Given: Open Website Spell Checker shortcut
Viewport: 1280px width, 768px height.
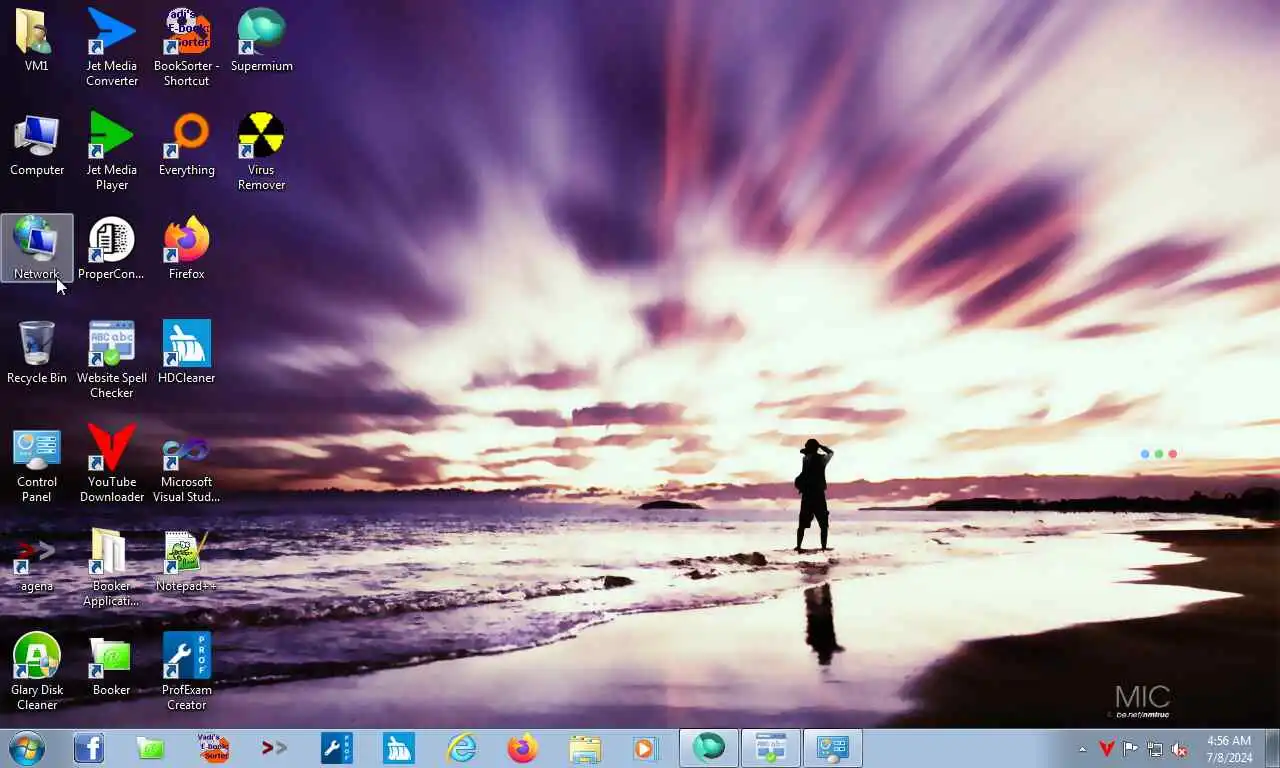Looking at the screenshot, I should (112, 359).
